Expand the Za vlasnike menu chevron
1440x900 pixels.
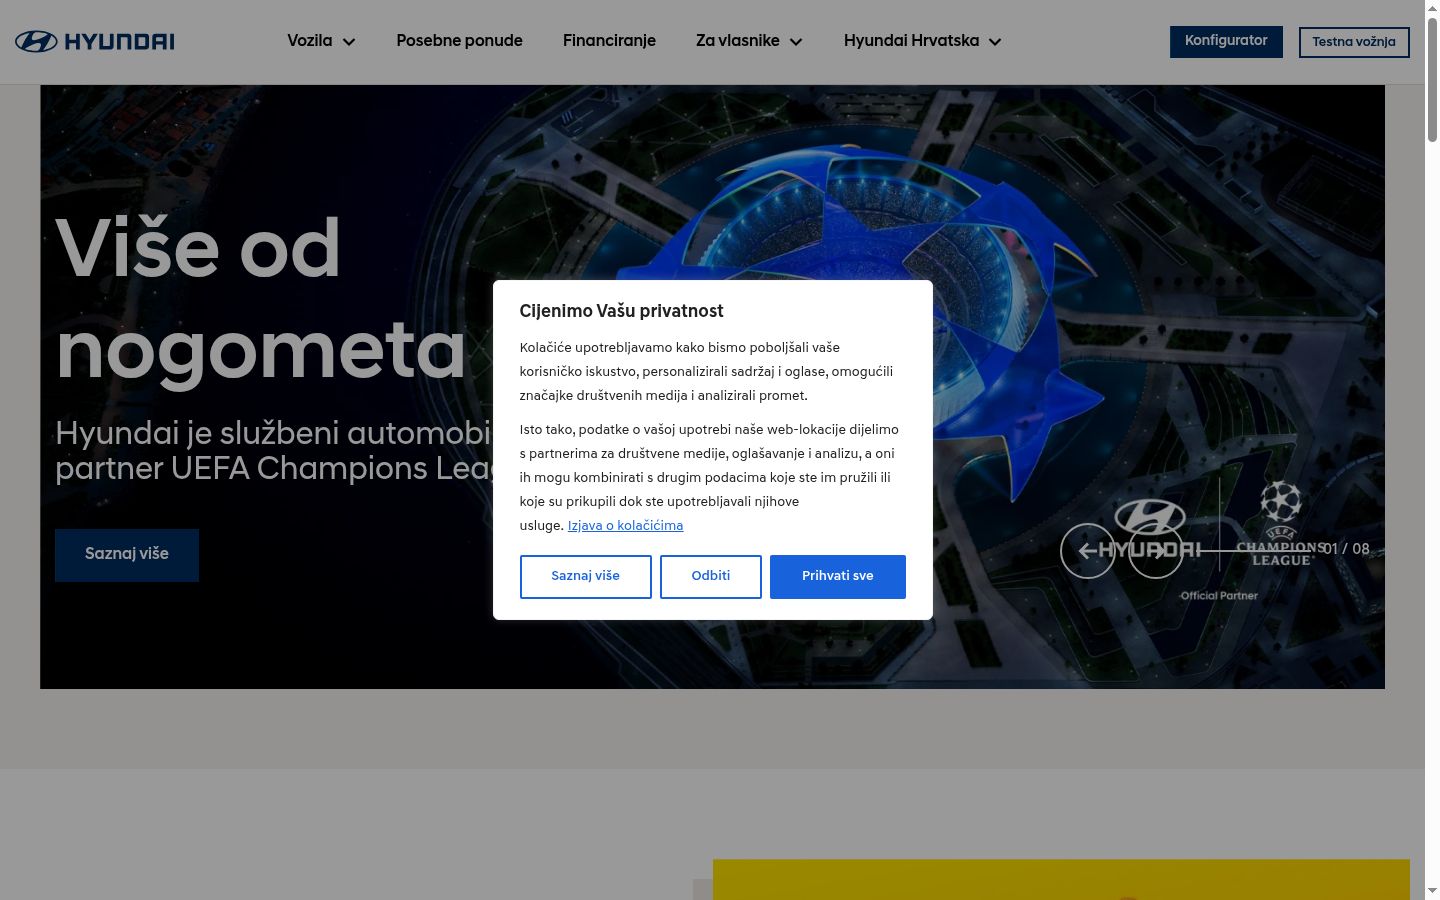click(x=796, y=42)
